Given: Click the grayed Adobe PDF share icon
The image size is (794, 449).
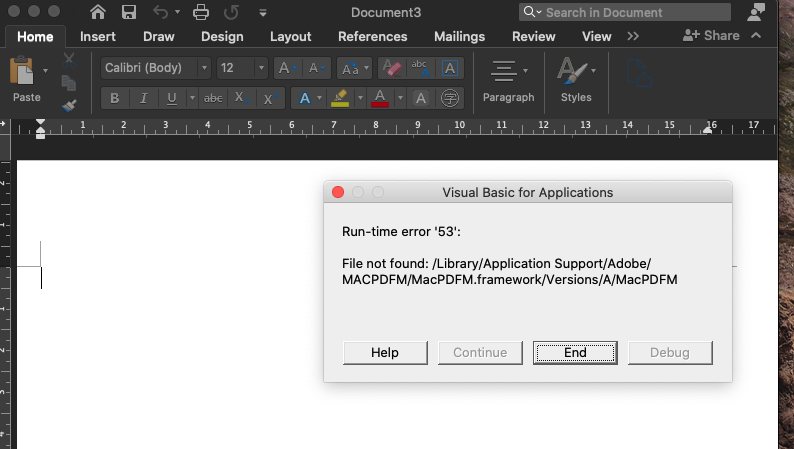Looking at the screenshot, I should coord(639,74).
